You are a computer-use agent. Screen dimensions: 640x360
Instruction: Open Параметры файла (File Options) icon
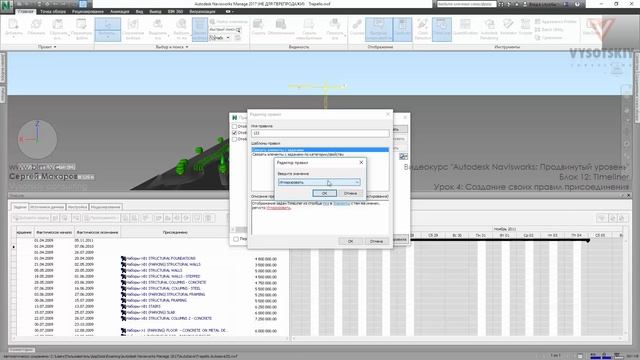click(81, 29)
